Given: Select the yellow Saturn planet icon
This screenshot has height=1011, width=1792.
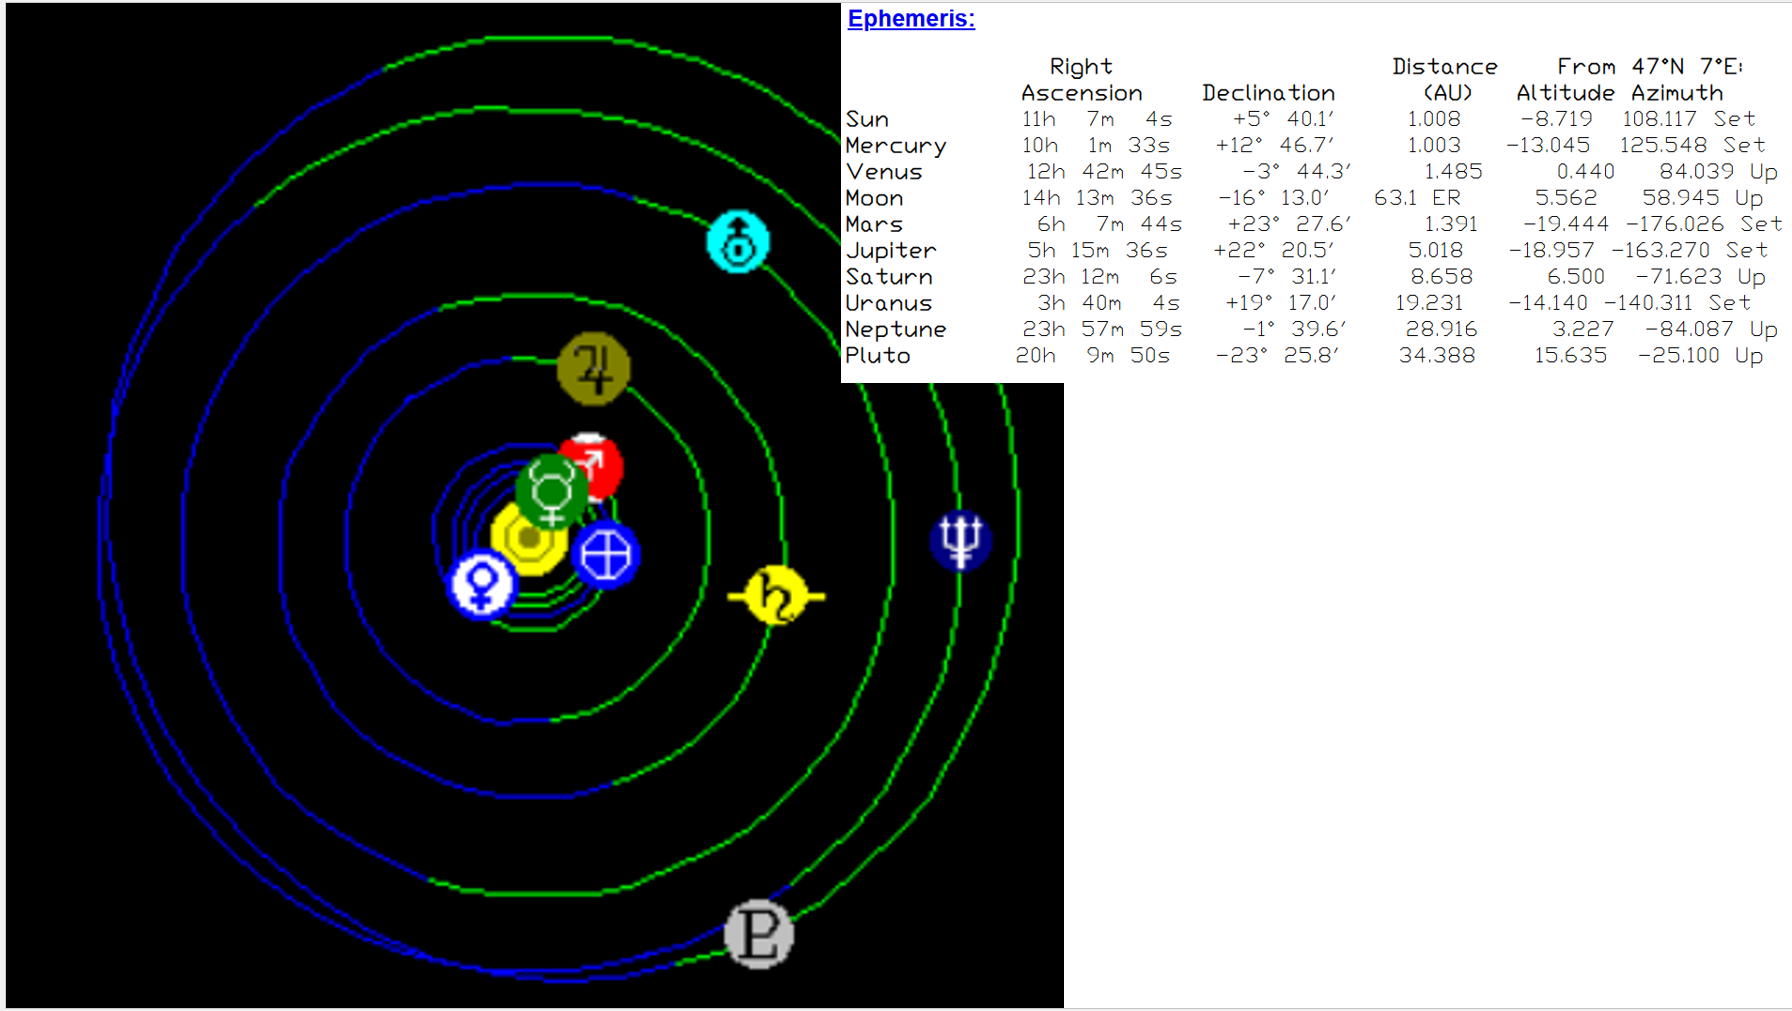Looking at the screenshot, I should point(776,596).
